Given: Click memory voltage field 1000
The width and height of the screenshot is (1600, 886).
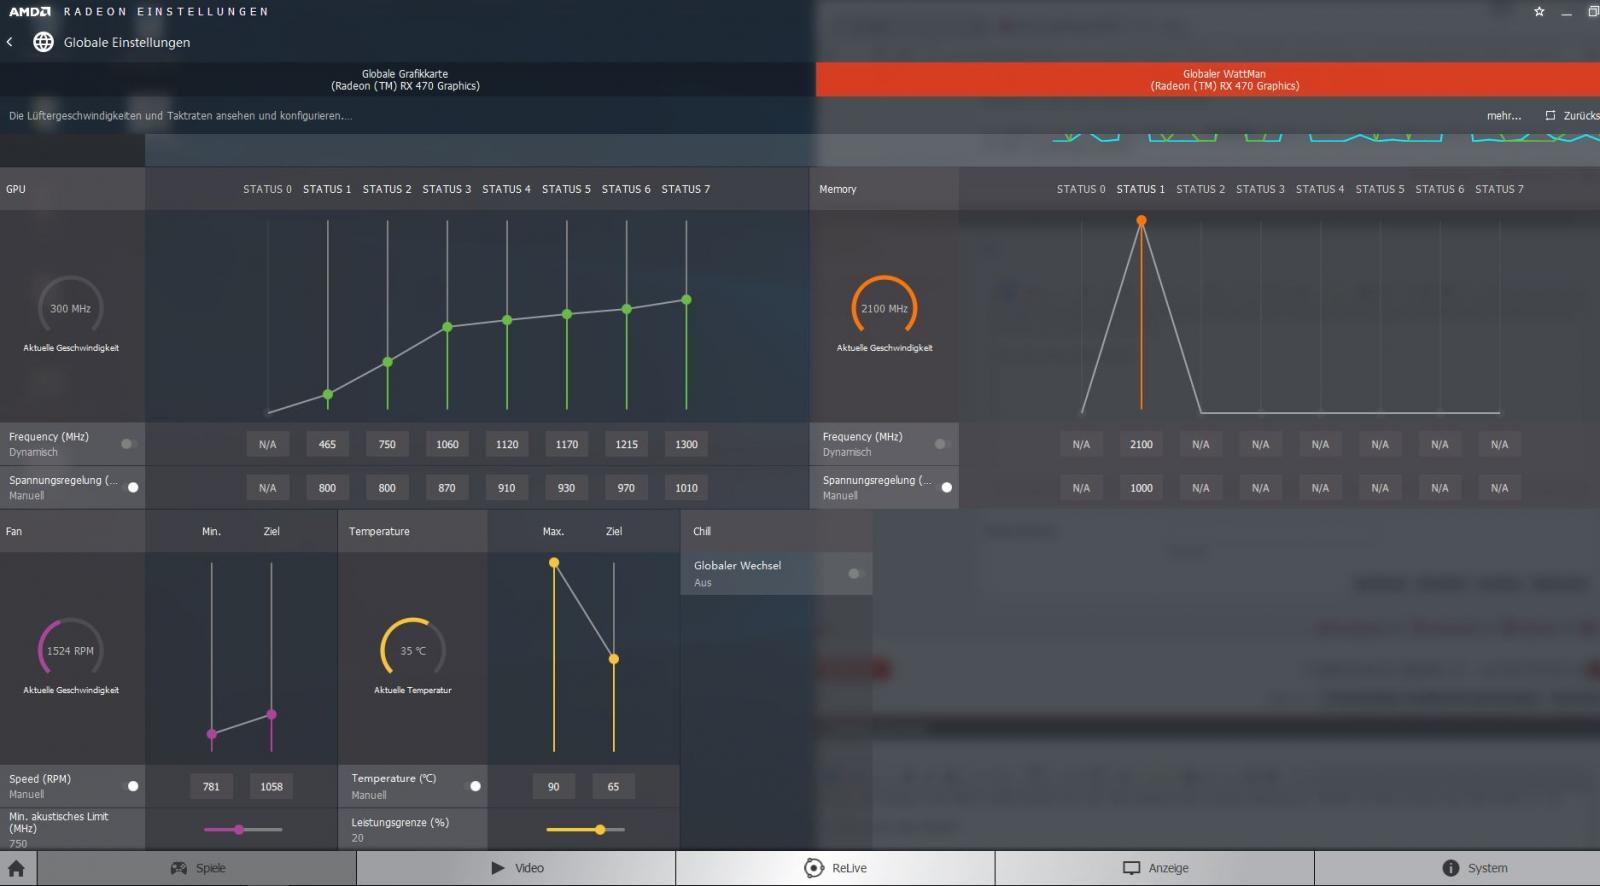Looking at the screenshot, I should coord(1141,488).
